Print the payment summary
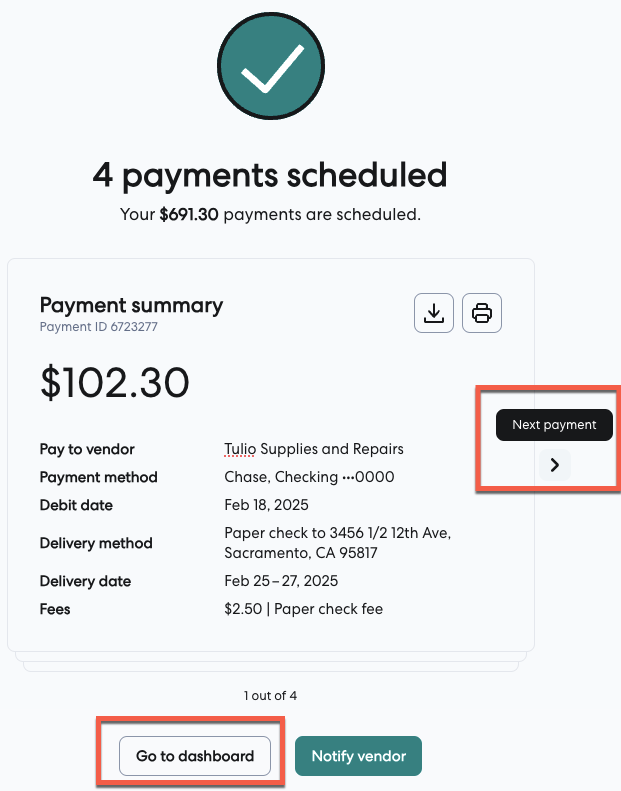This screenshot has height=791, width=621. (482, 313)
